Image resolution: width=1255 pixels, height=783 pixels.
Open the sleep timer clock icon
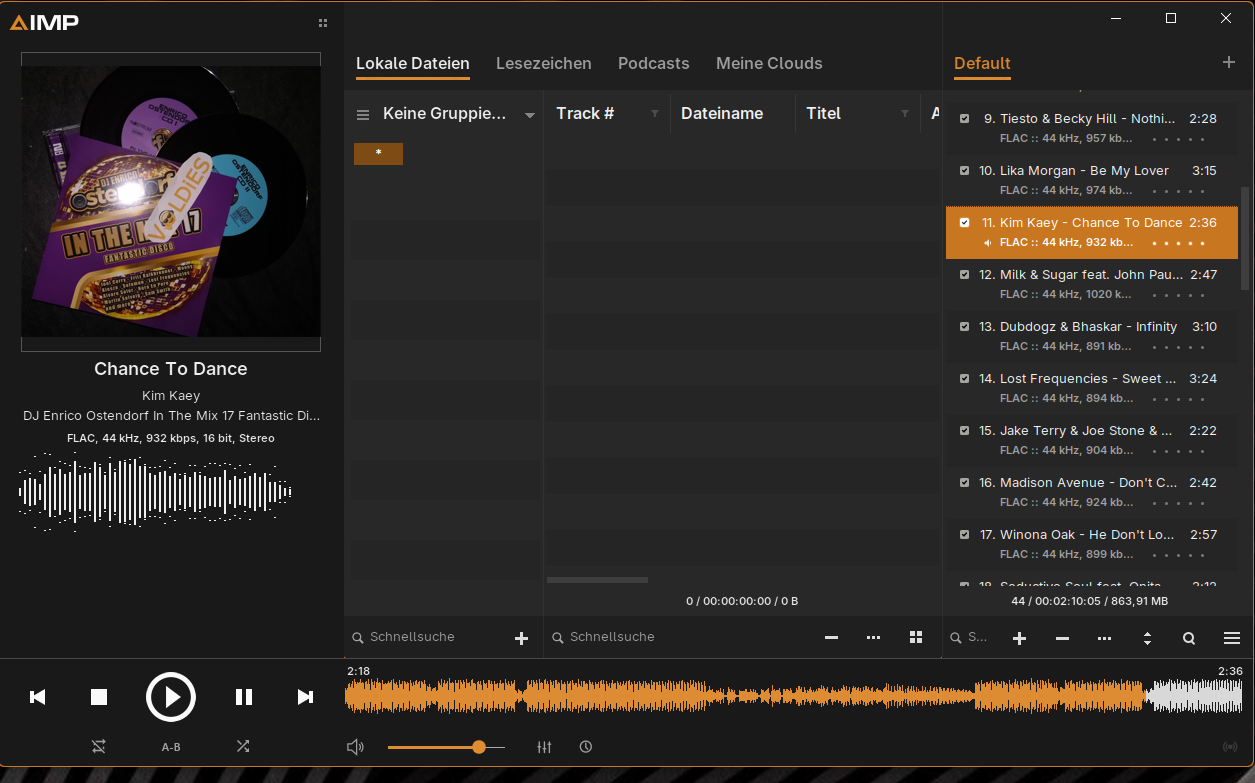pyautogui.click(x=586, y=747)
